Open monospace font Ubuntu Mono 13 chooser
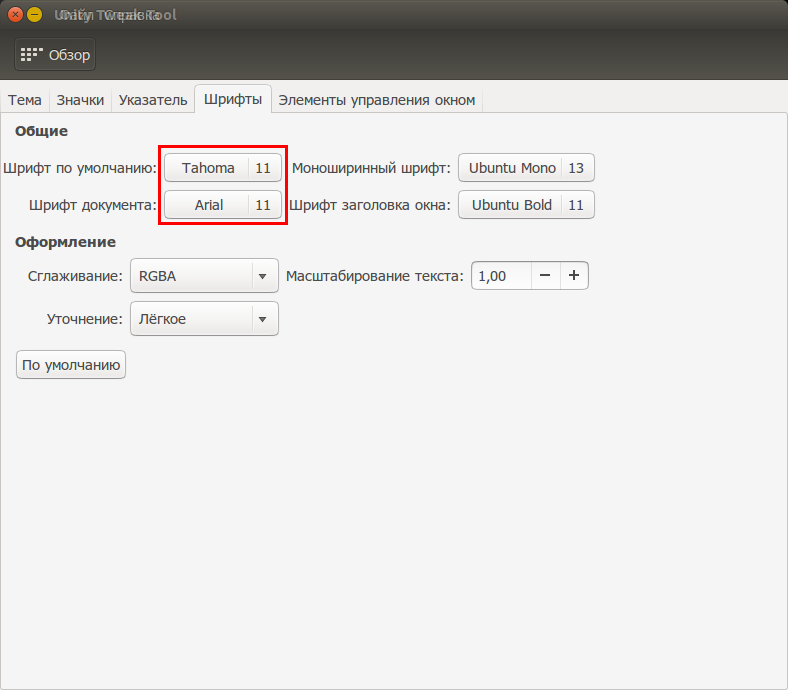The width and height of the screenshot is (788, 690). click(x=526, y=168)
